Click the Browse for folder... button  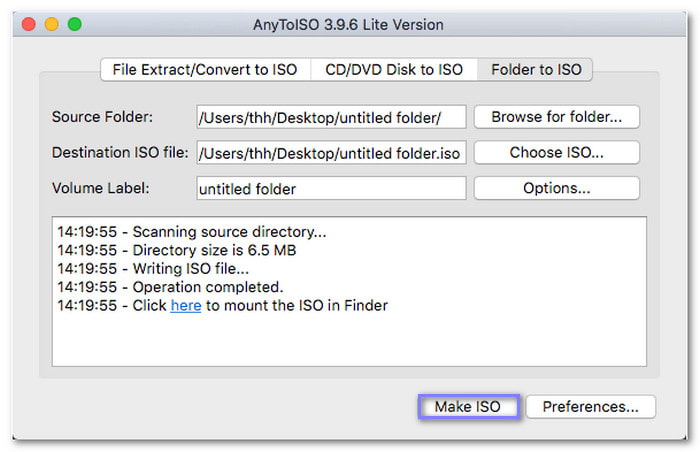point(557,117)
